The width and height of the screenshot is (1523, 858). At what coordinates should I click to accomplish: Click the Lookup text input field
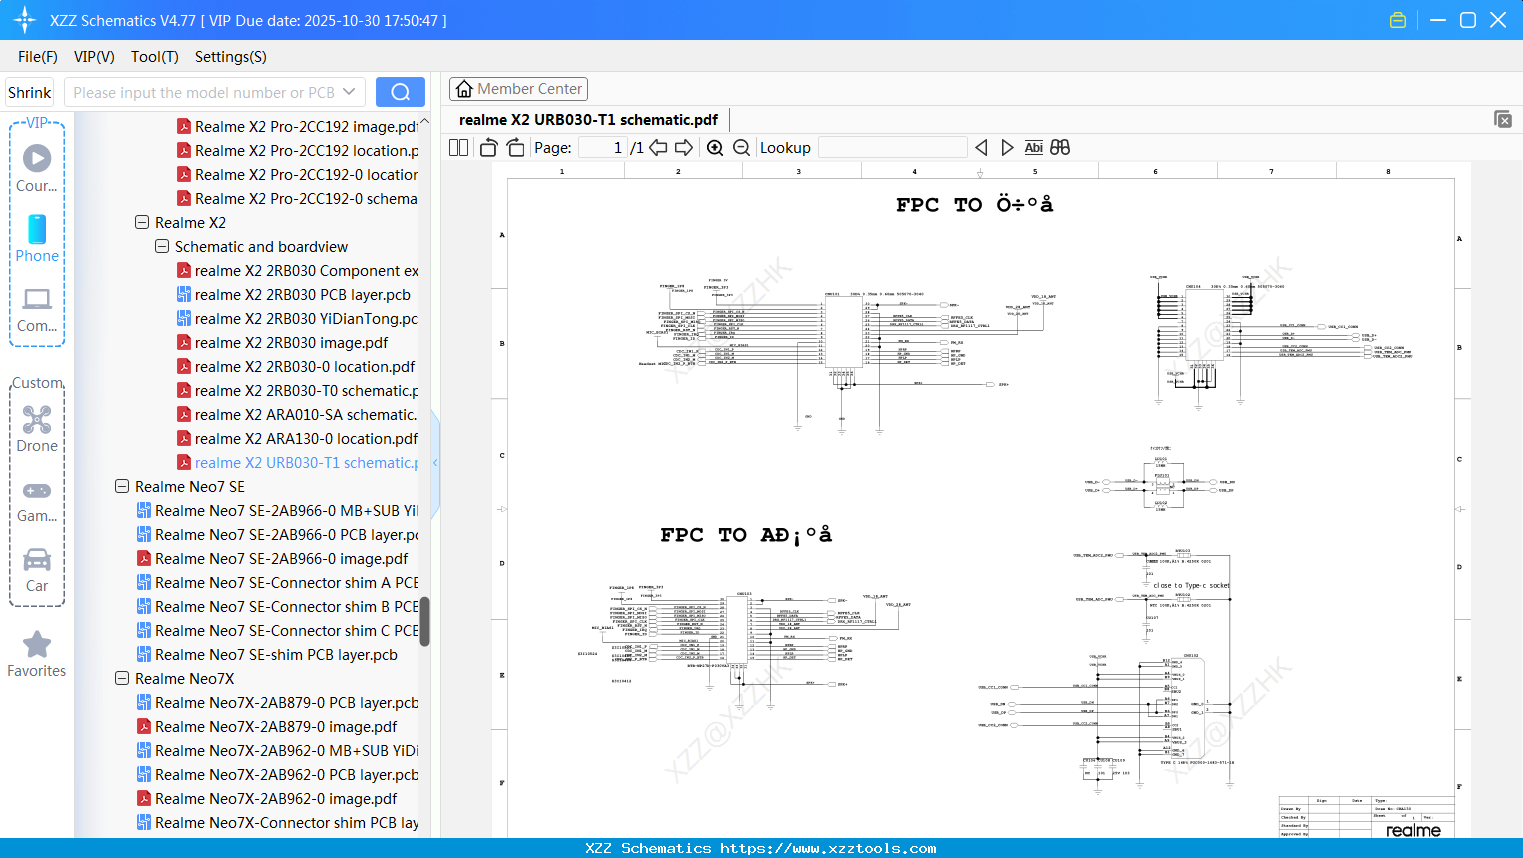(892, 148)
